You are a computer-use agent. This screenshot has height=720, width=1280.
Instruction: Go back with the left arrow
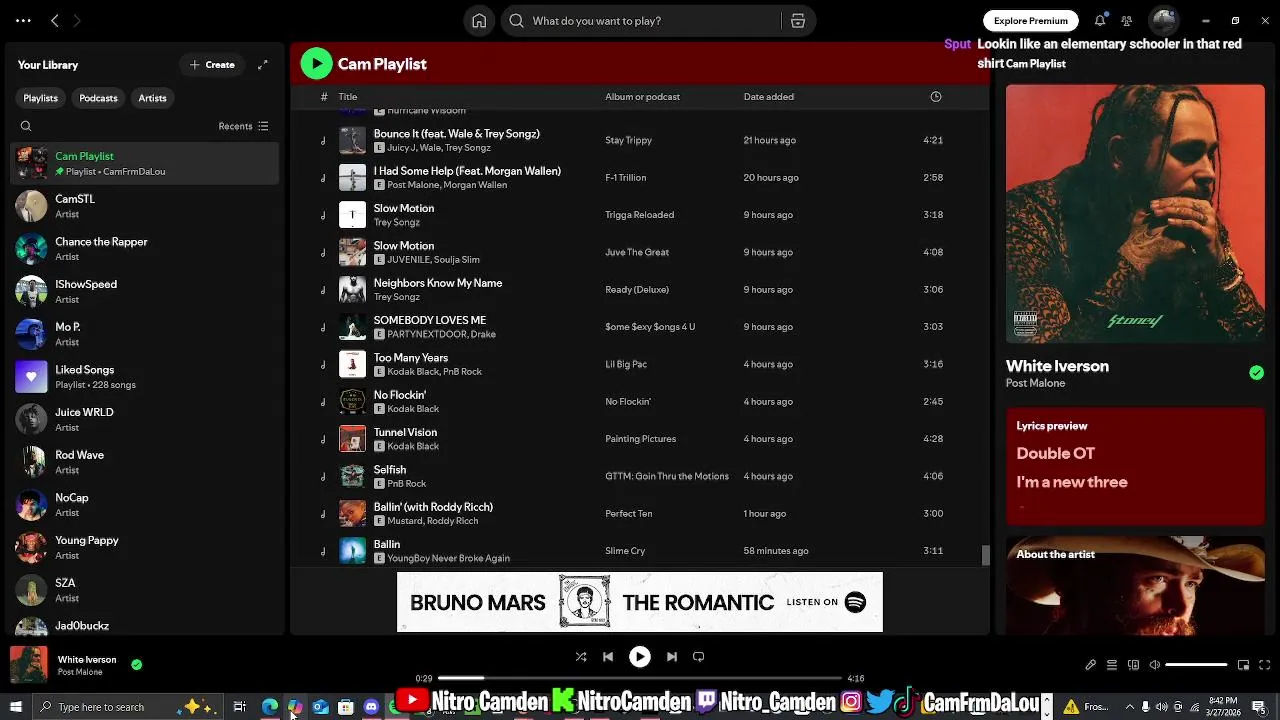click(x=55, y=21)
